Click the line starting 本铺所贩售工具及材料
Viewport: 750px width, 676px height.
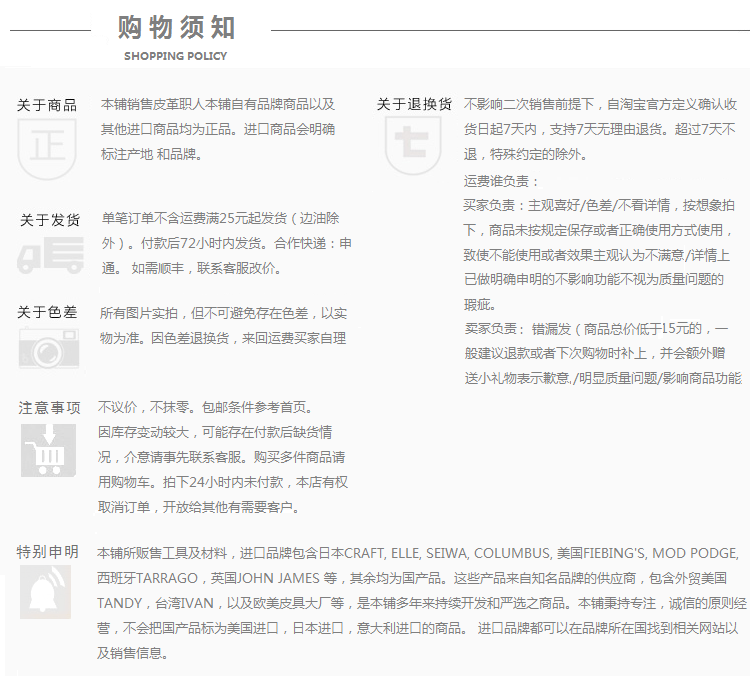tap(418, 554)
